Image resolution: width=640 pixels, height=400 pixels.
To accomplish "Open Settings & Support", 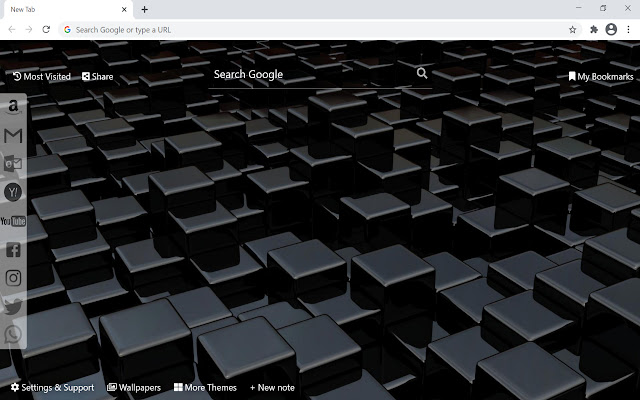I will click(x=52, y=387).
